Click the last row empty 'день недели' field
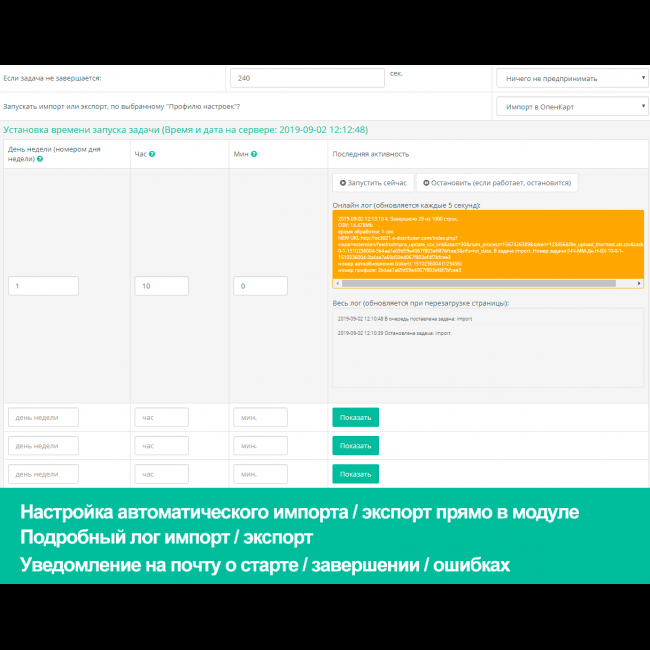Screen dimensions: 650x650 43,474
